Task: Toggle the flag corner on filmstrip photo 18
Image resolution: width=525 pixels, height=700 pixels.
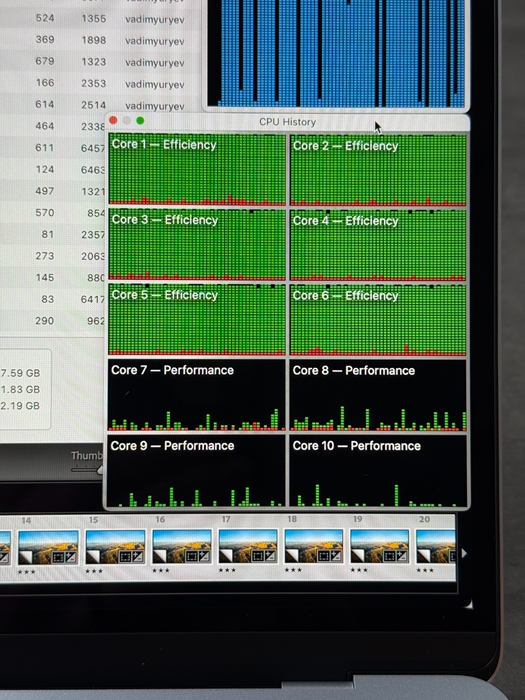Action: 292,554
